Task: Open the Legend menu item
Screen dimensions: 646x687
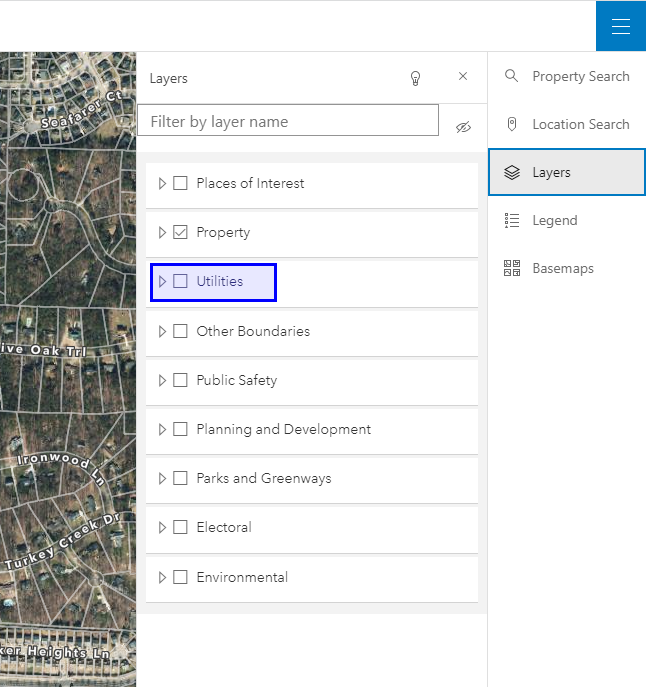Action: click(x=567, y=220)
